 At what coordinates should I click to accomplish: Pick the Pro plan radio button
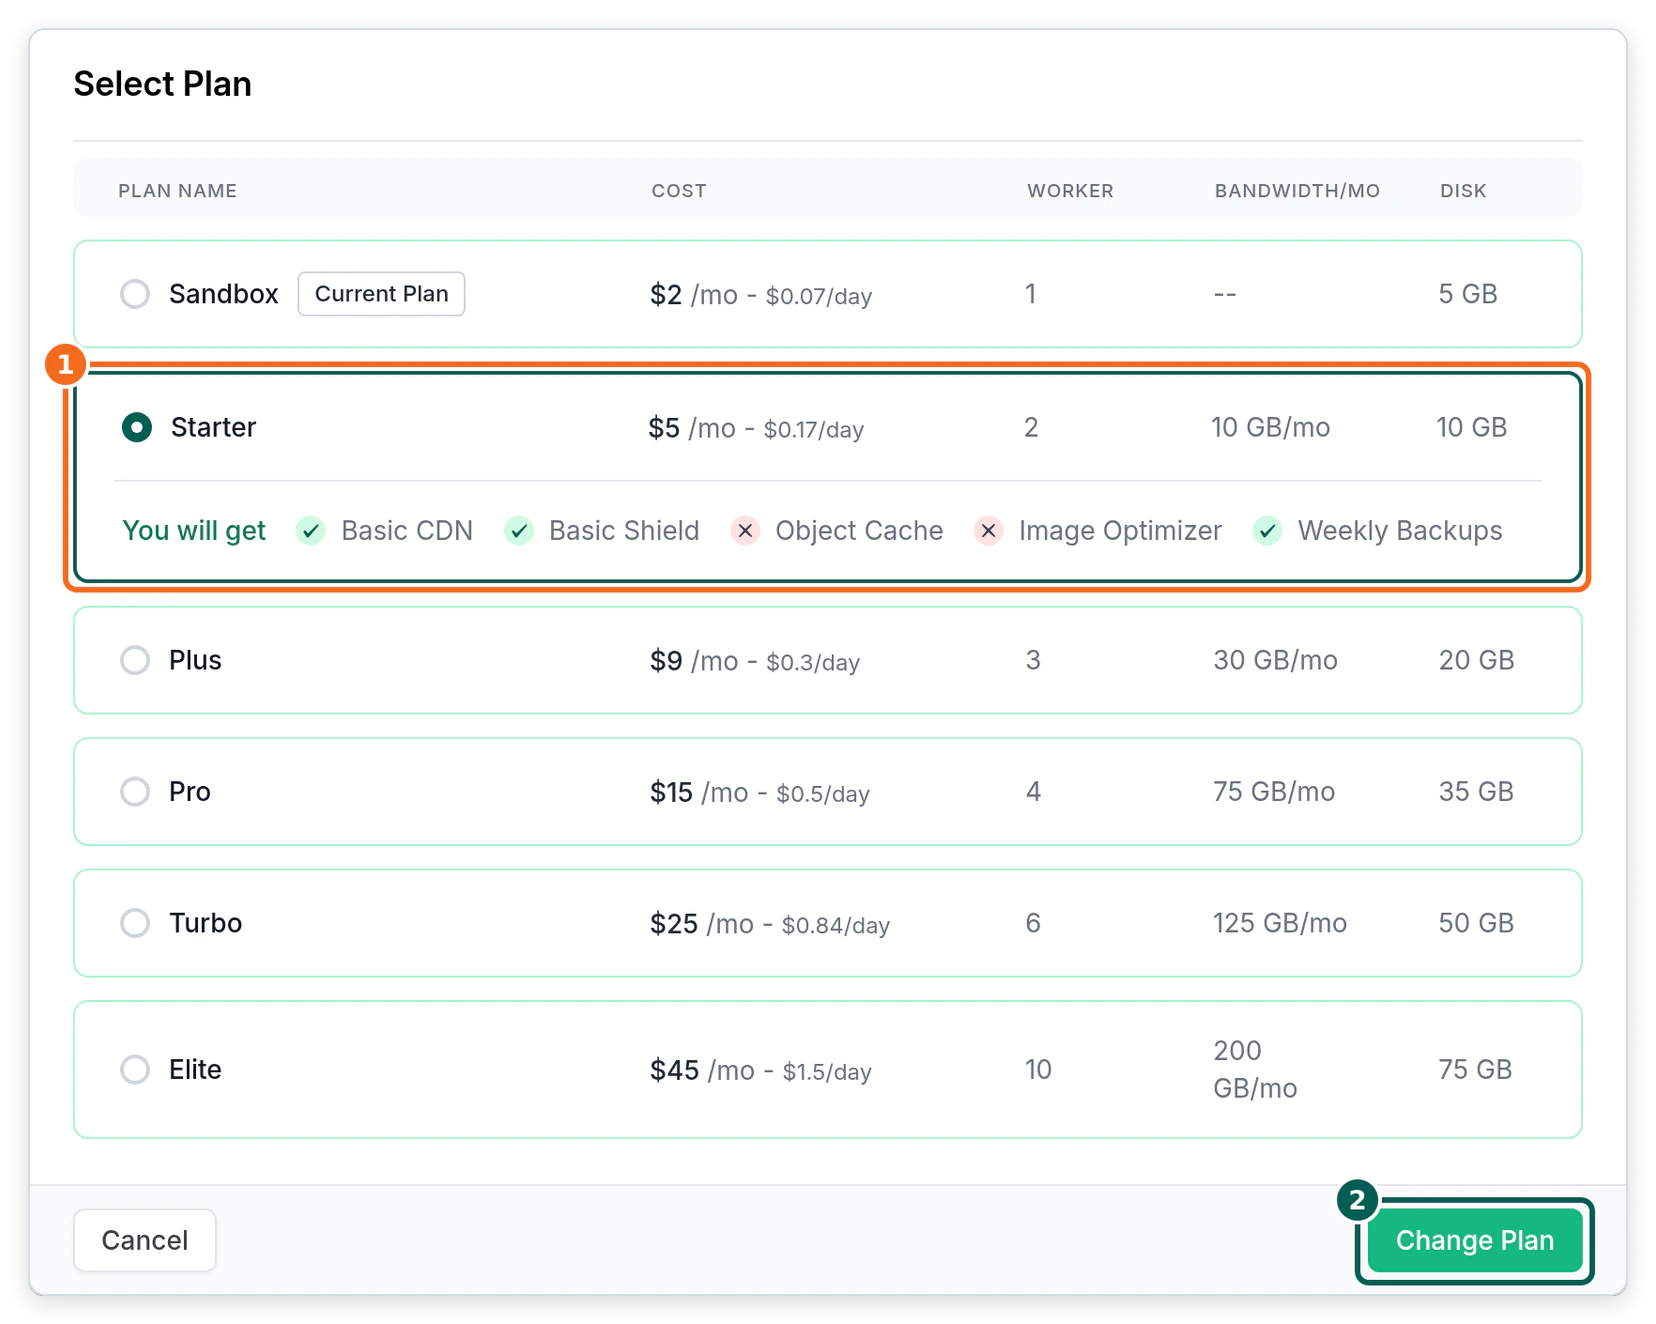coord(135,792)
